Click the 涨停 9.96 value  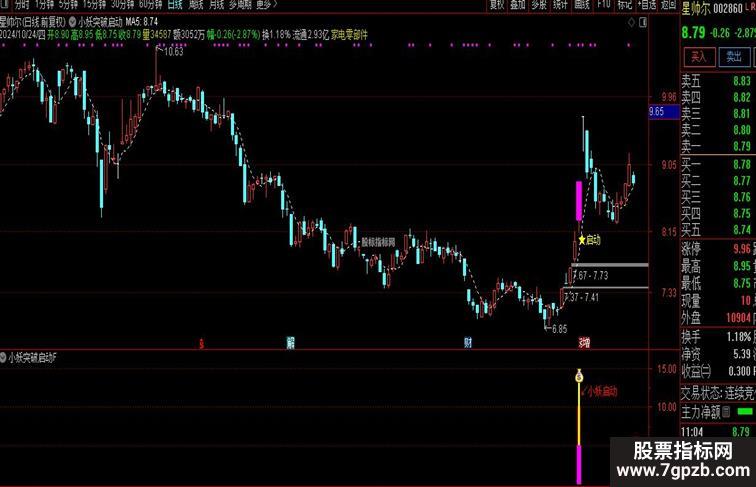742,249
